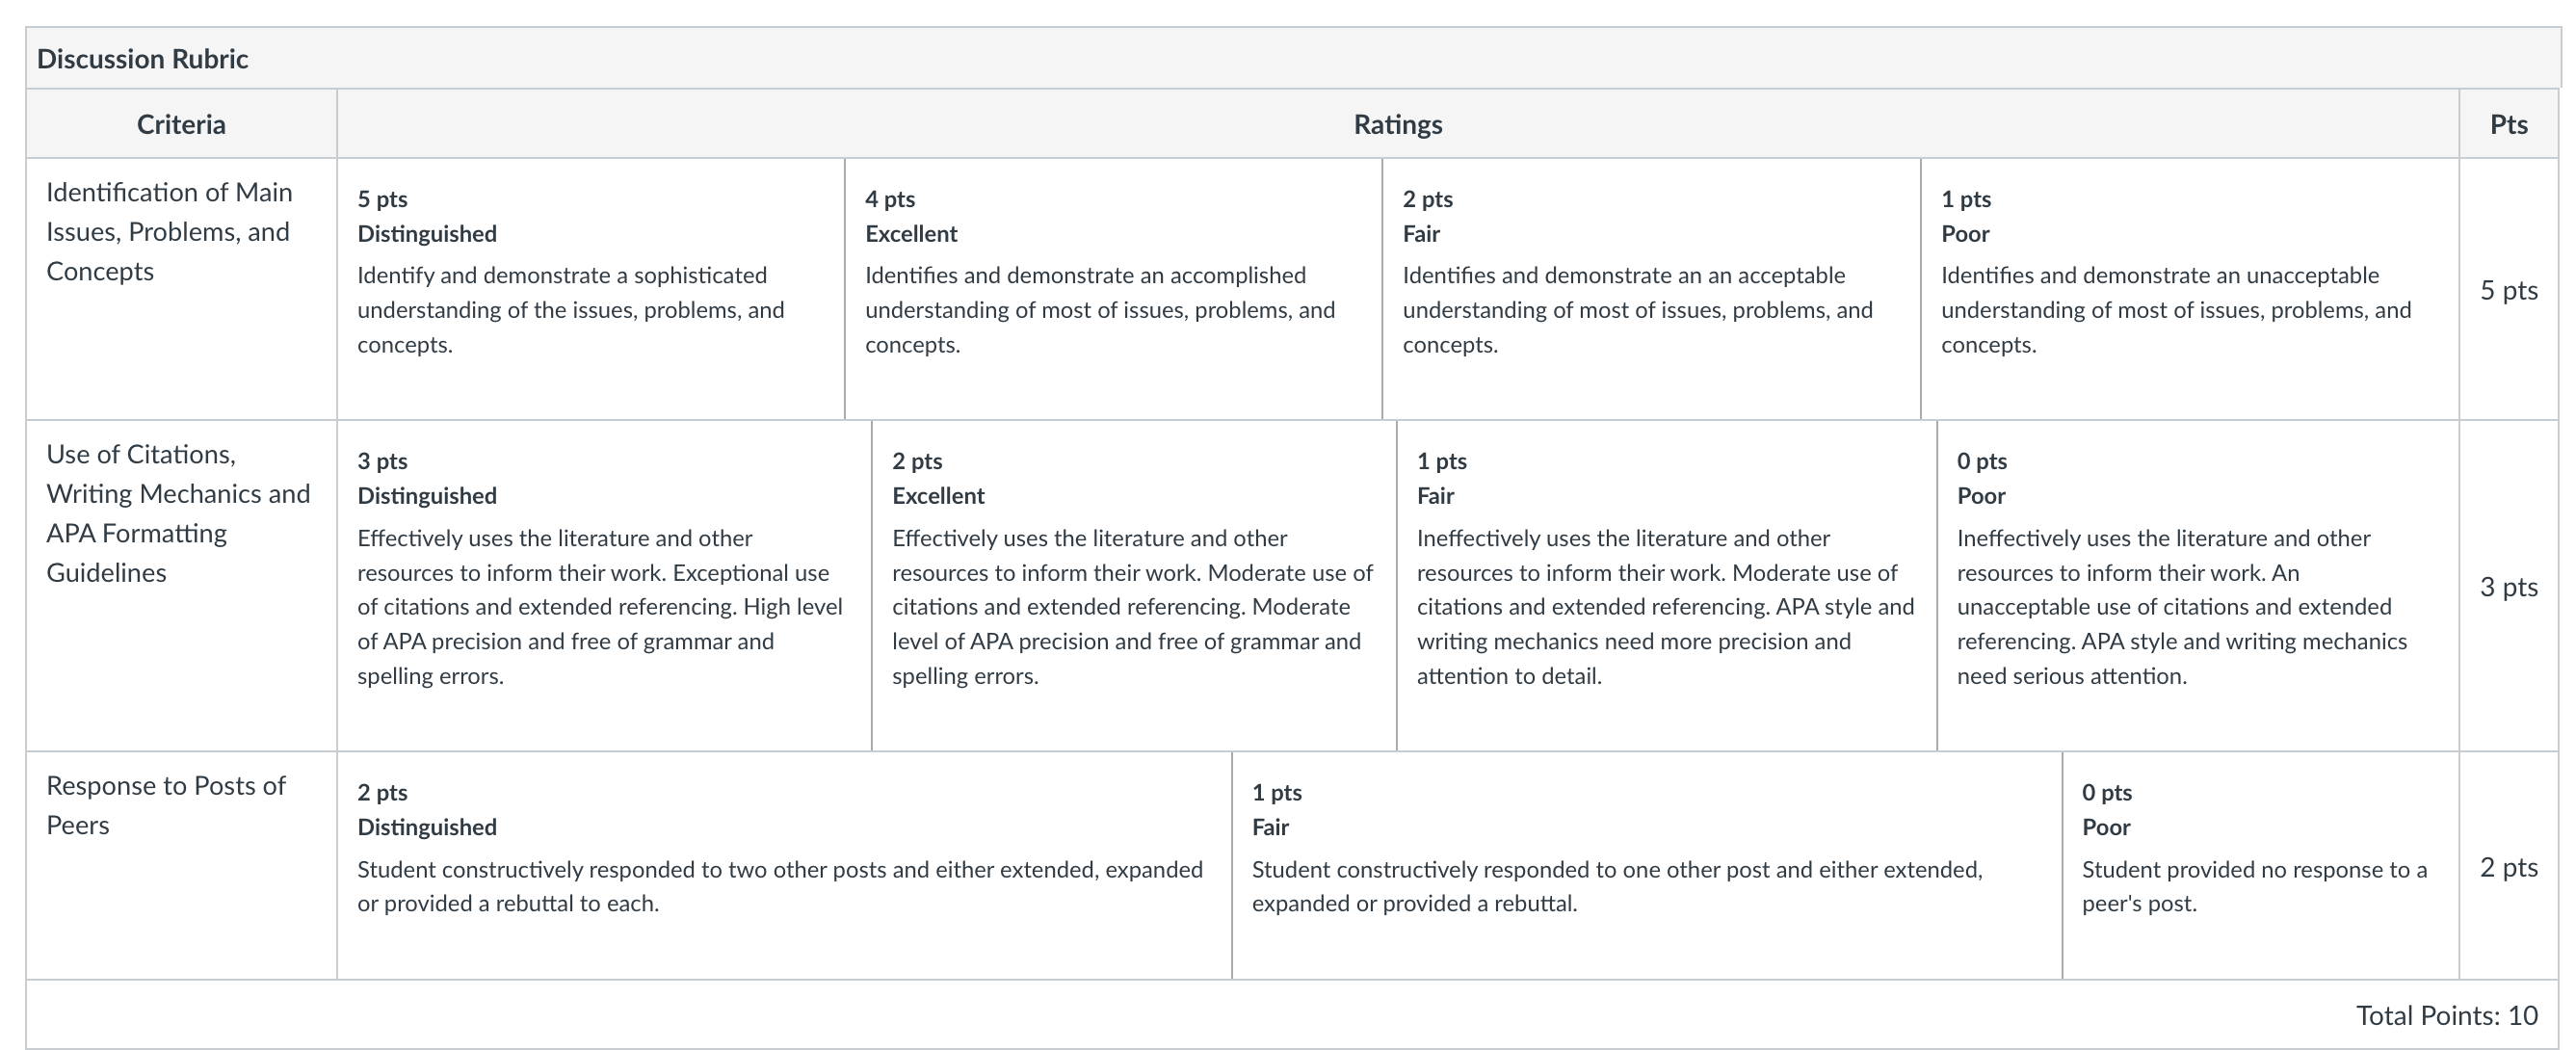The height and width of the screenshot is (1050, 2576).
Task: Click the Identification of Main Issues criterion
Action: 169,232
